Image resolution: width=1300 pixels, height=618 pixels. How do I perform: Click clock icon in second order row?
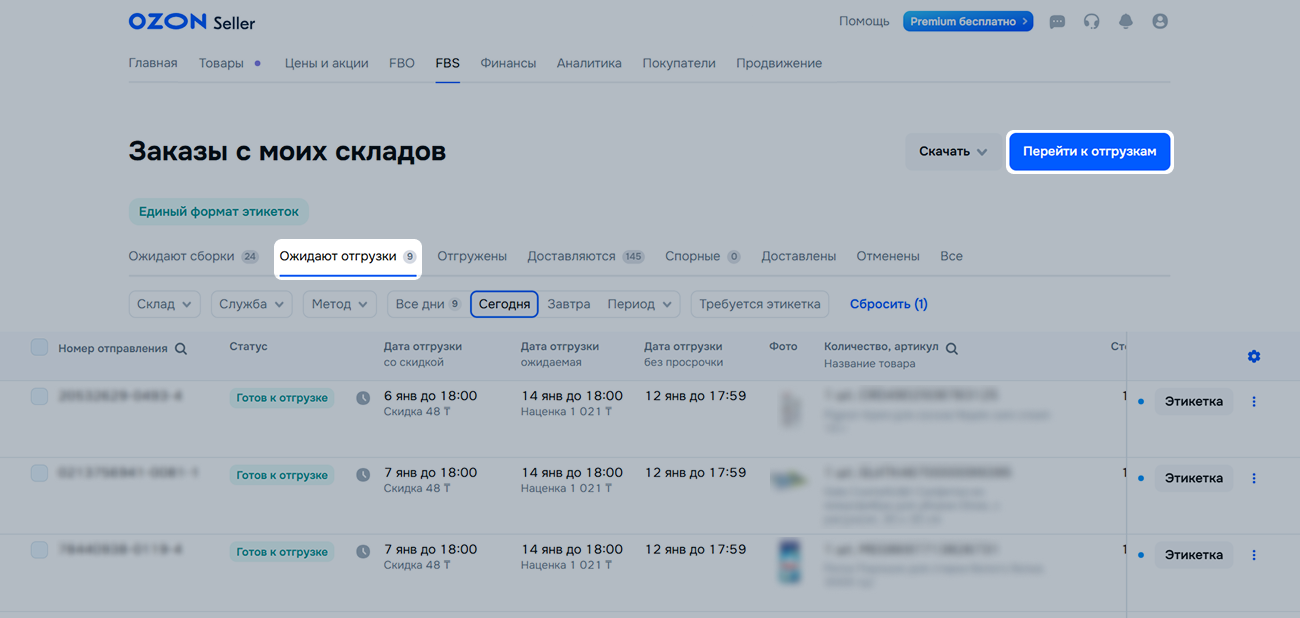point(363,475)
